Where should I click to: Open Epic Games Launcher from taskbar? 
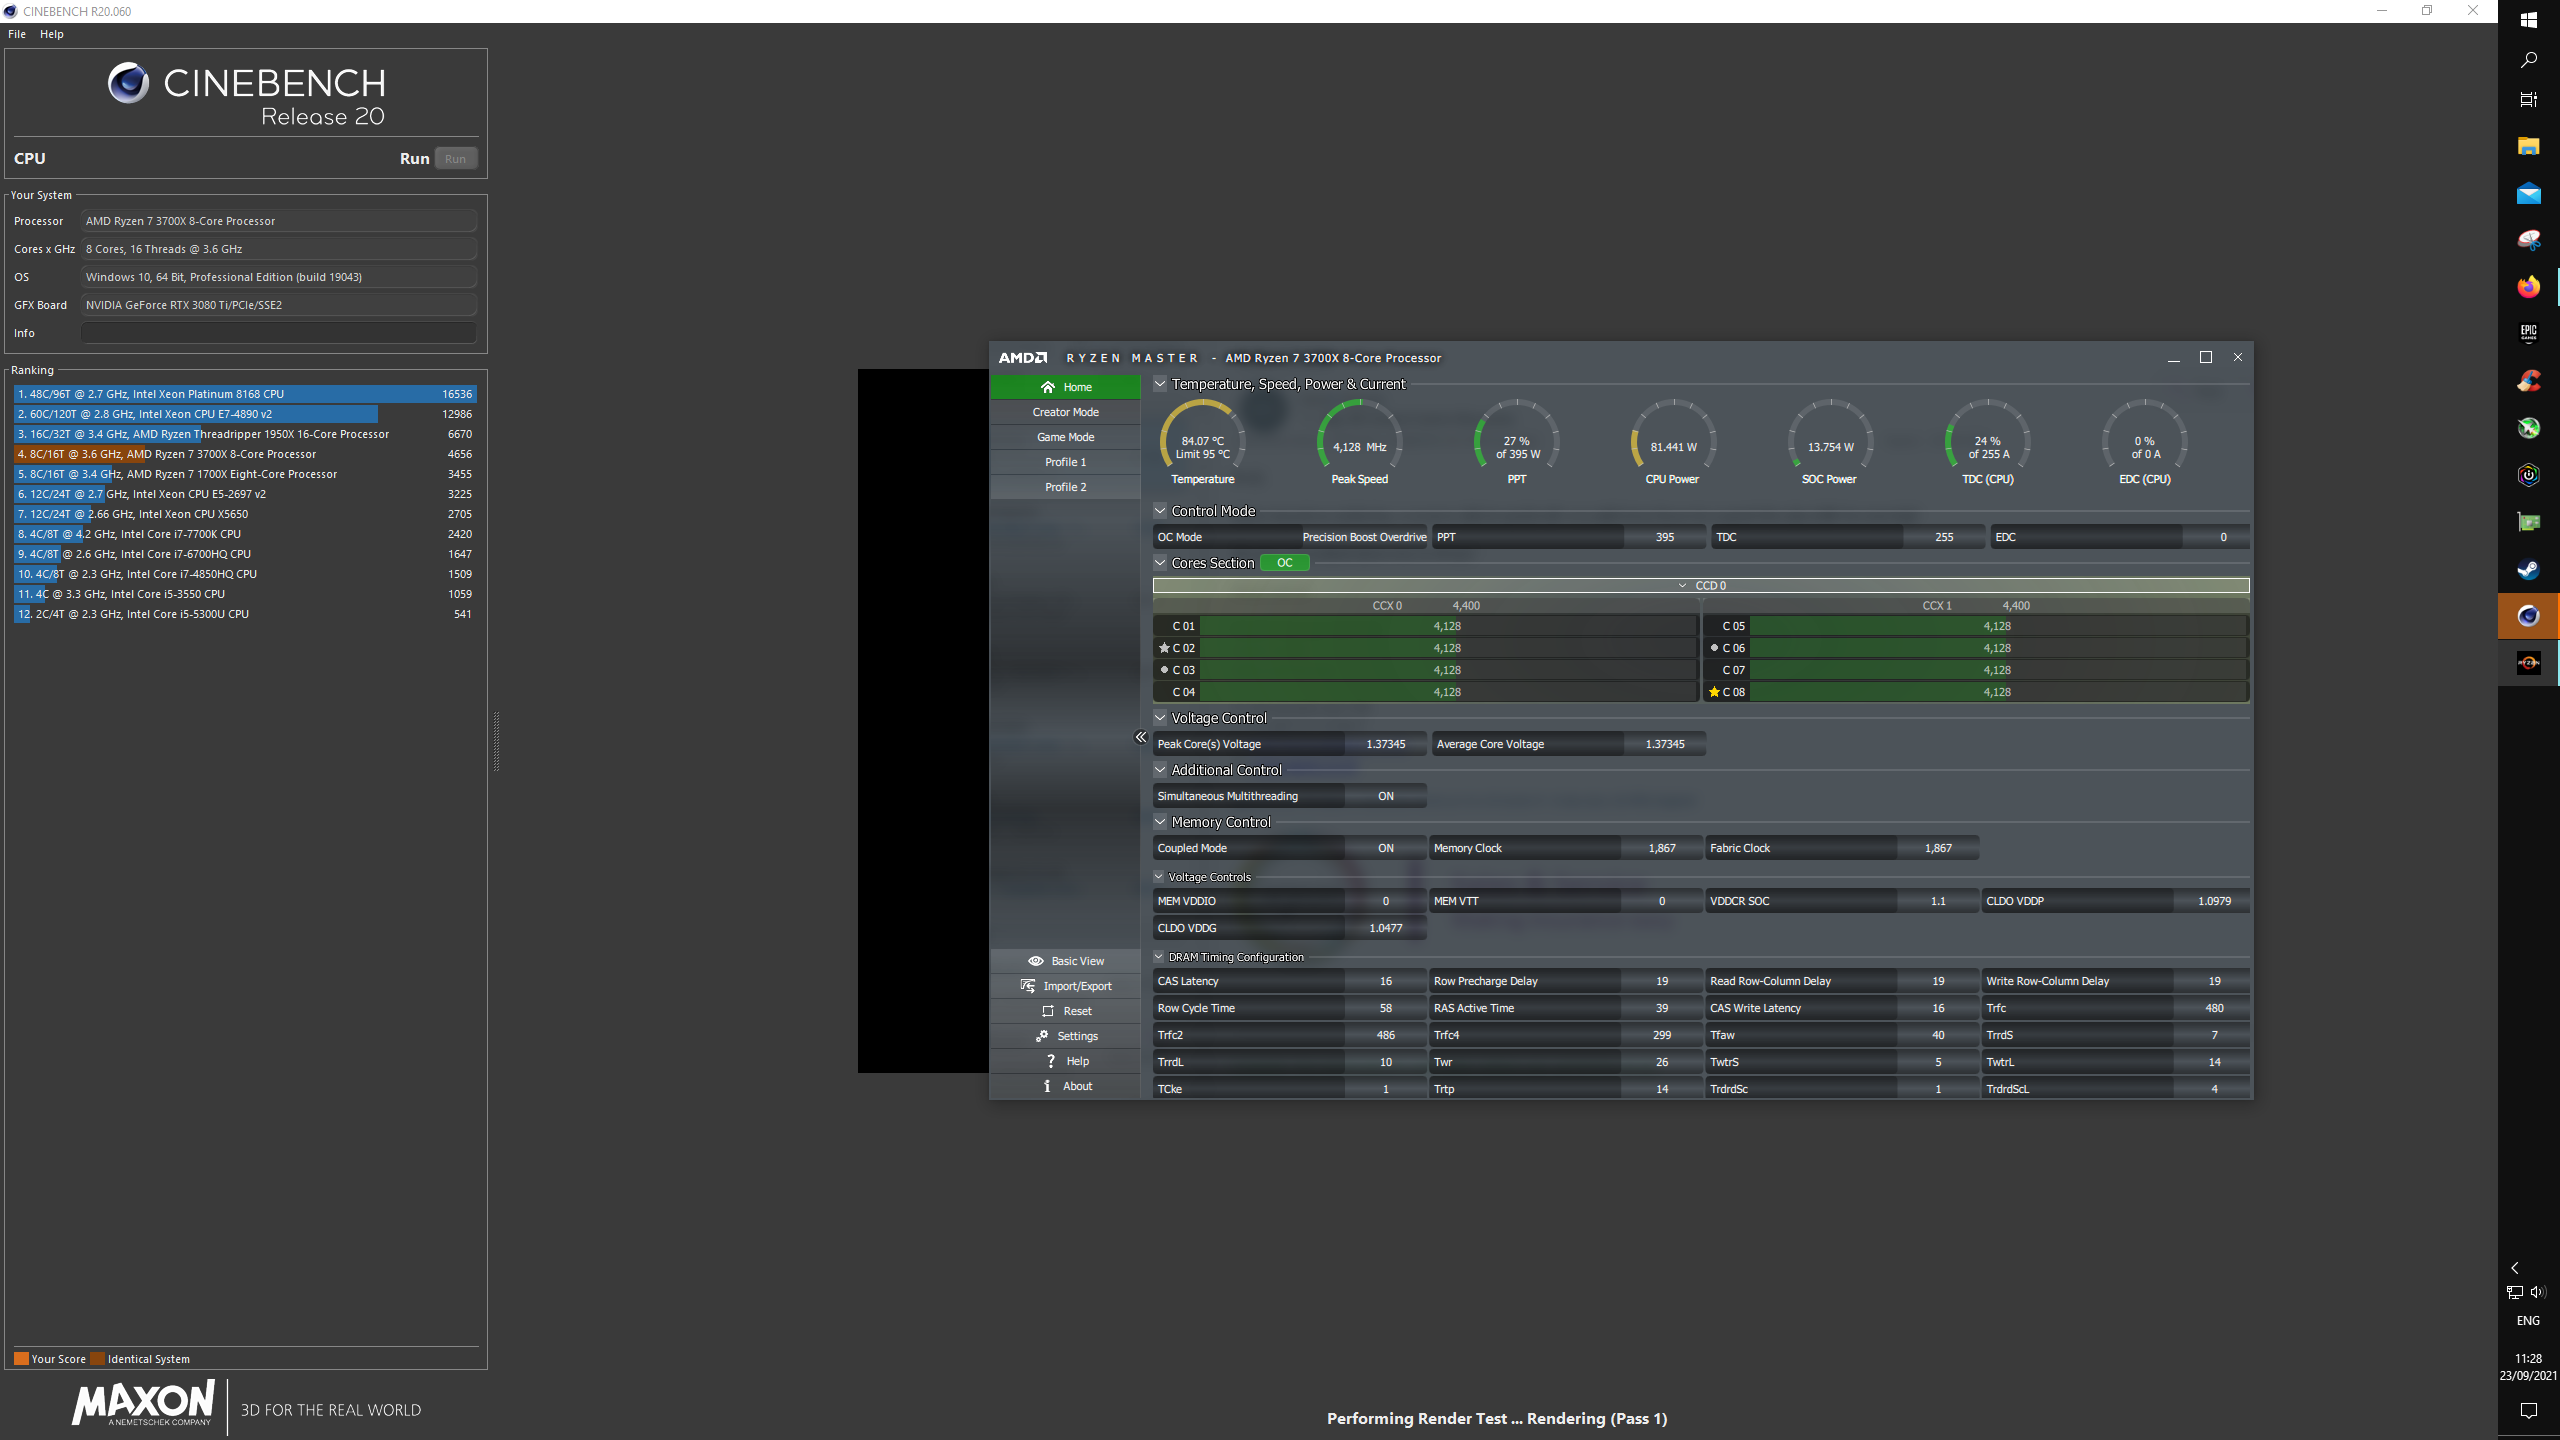2528,333
